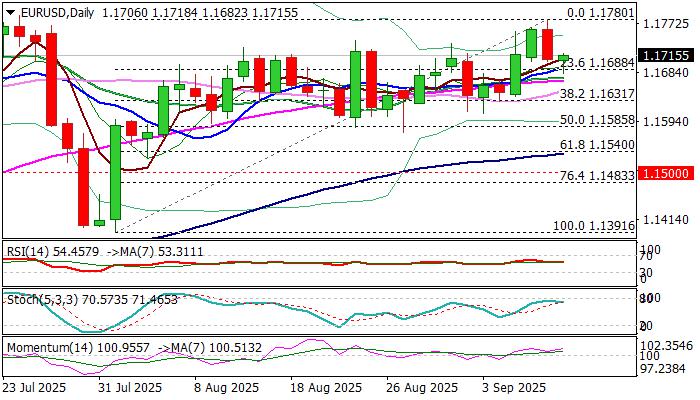Click the current price tag 1.17155
This screenshot has height=400, width=700.
coord(666,56)
